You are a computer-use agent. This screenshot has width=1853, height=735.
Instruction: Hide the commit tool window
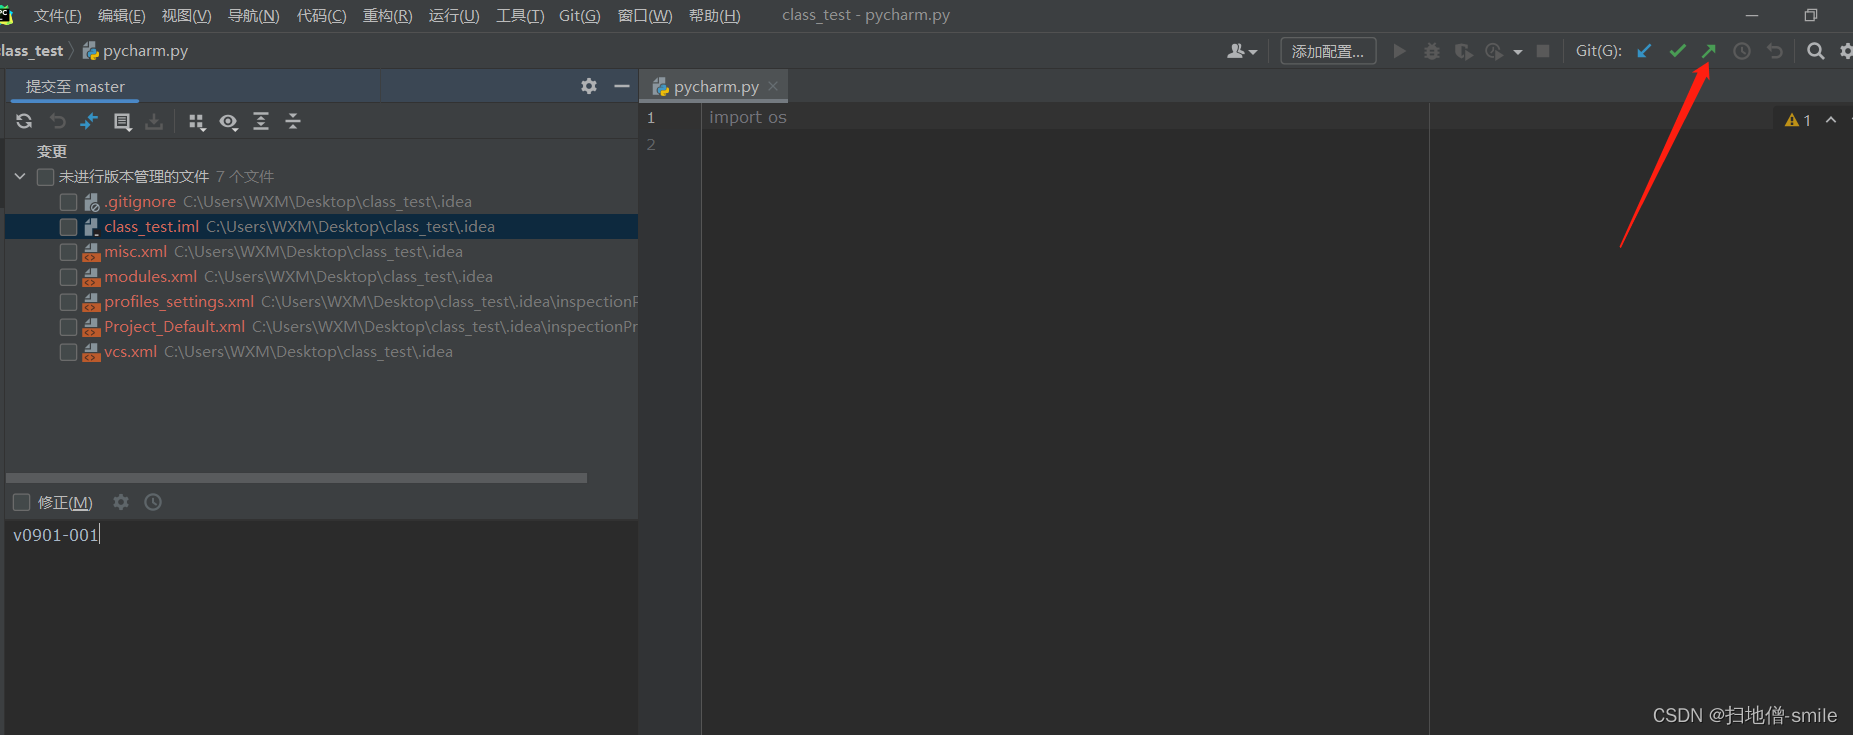coord(621,86)
